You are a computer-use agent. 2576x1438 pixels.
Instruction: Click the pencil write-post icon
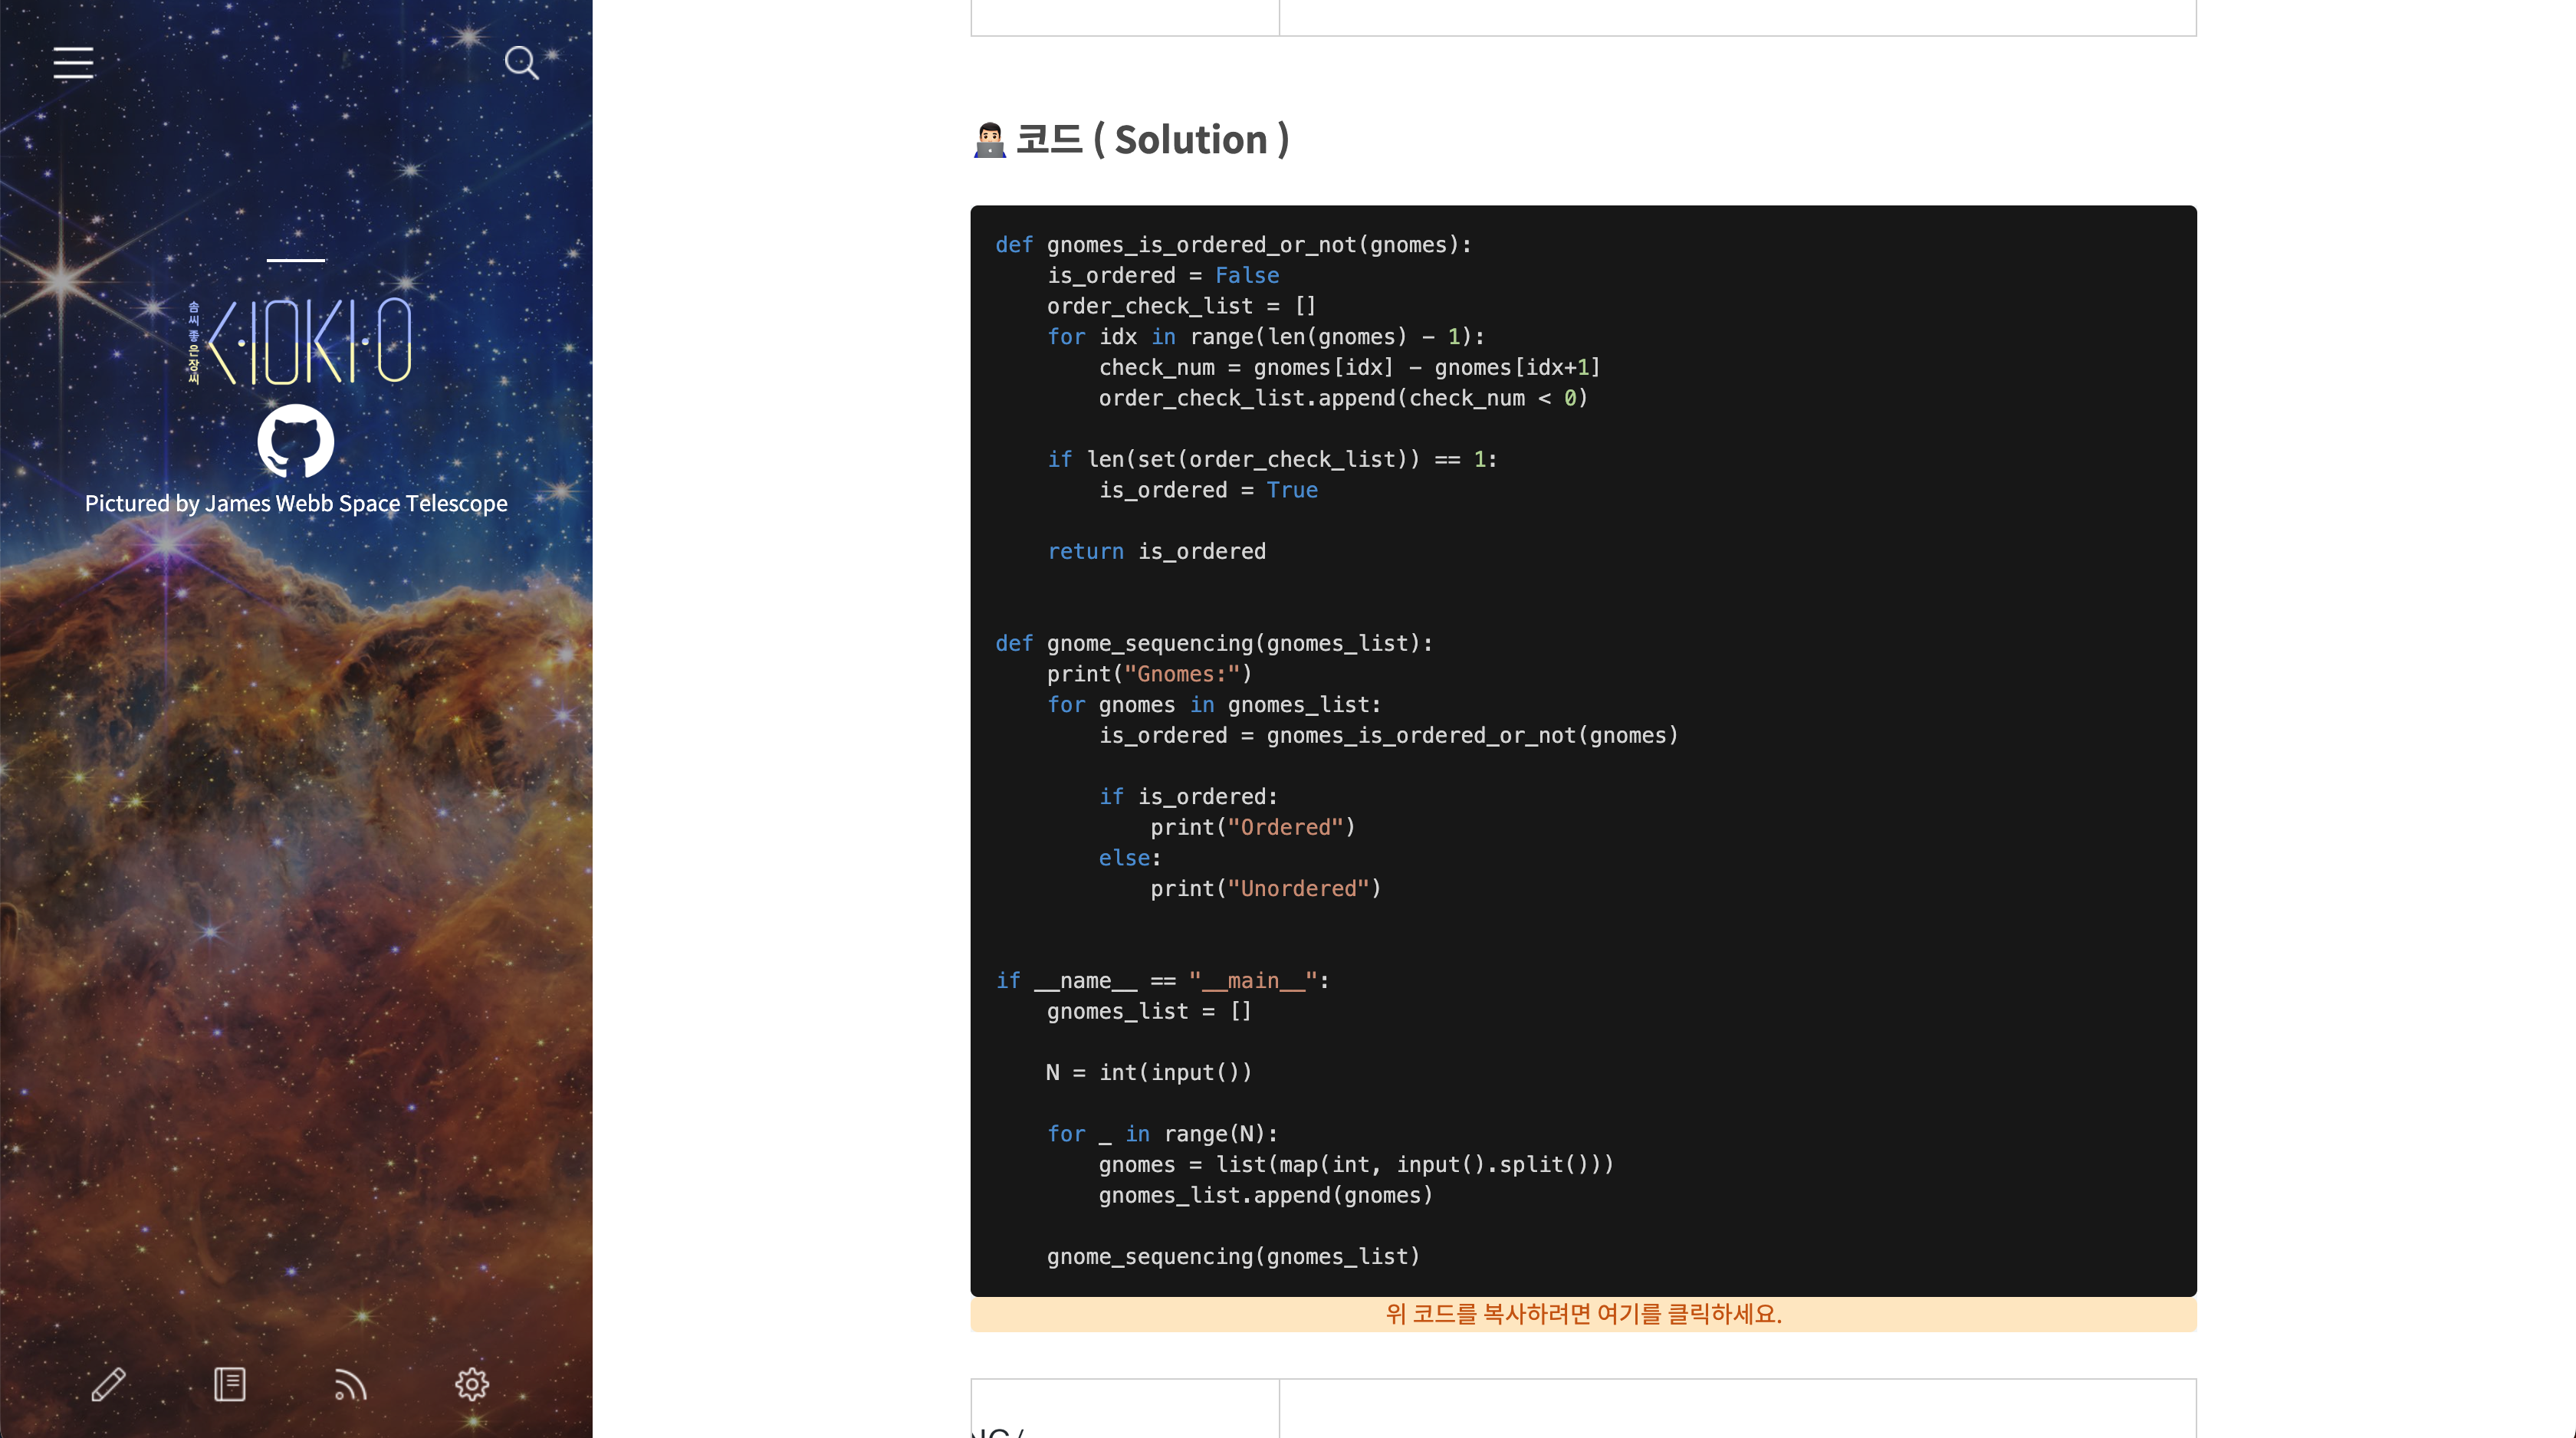coord(108,1385)
